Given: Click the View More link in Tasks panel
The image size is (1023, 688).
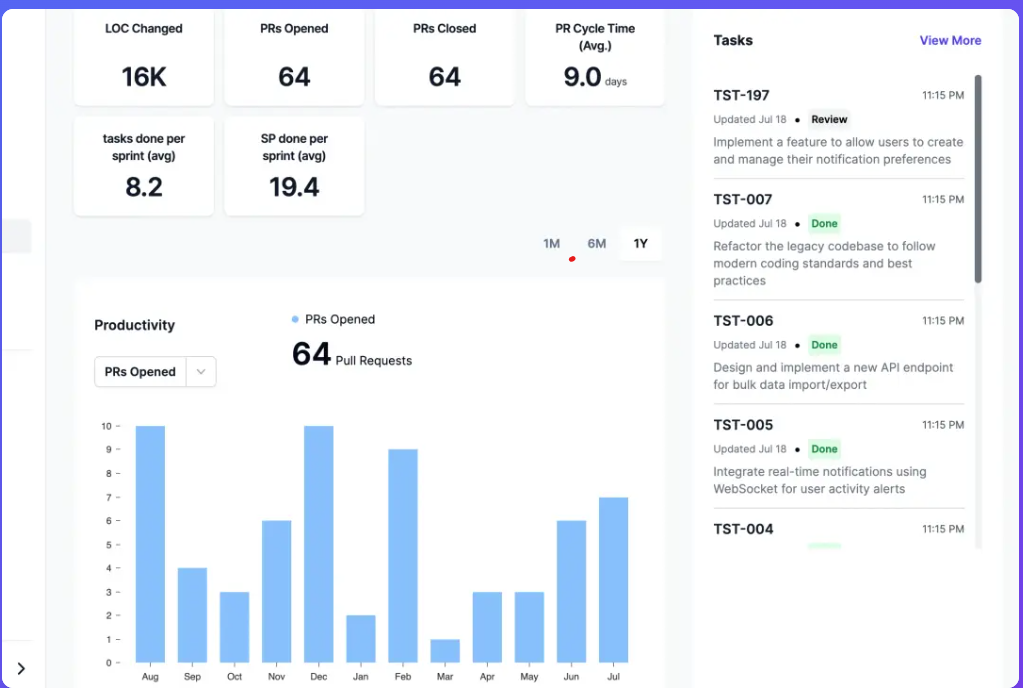Looking at the screenshot, I should [949, 40].
